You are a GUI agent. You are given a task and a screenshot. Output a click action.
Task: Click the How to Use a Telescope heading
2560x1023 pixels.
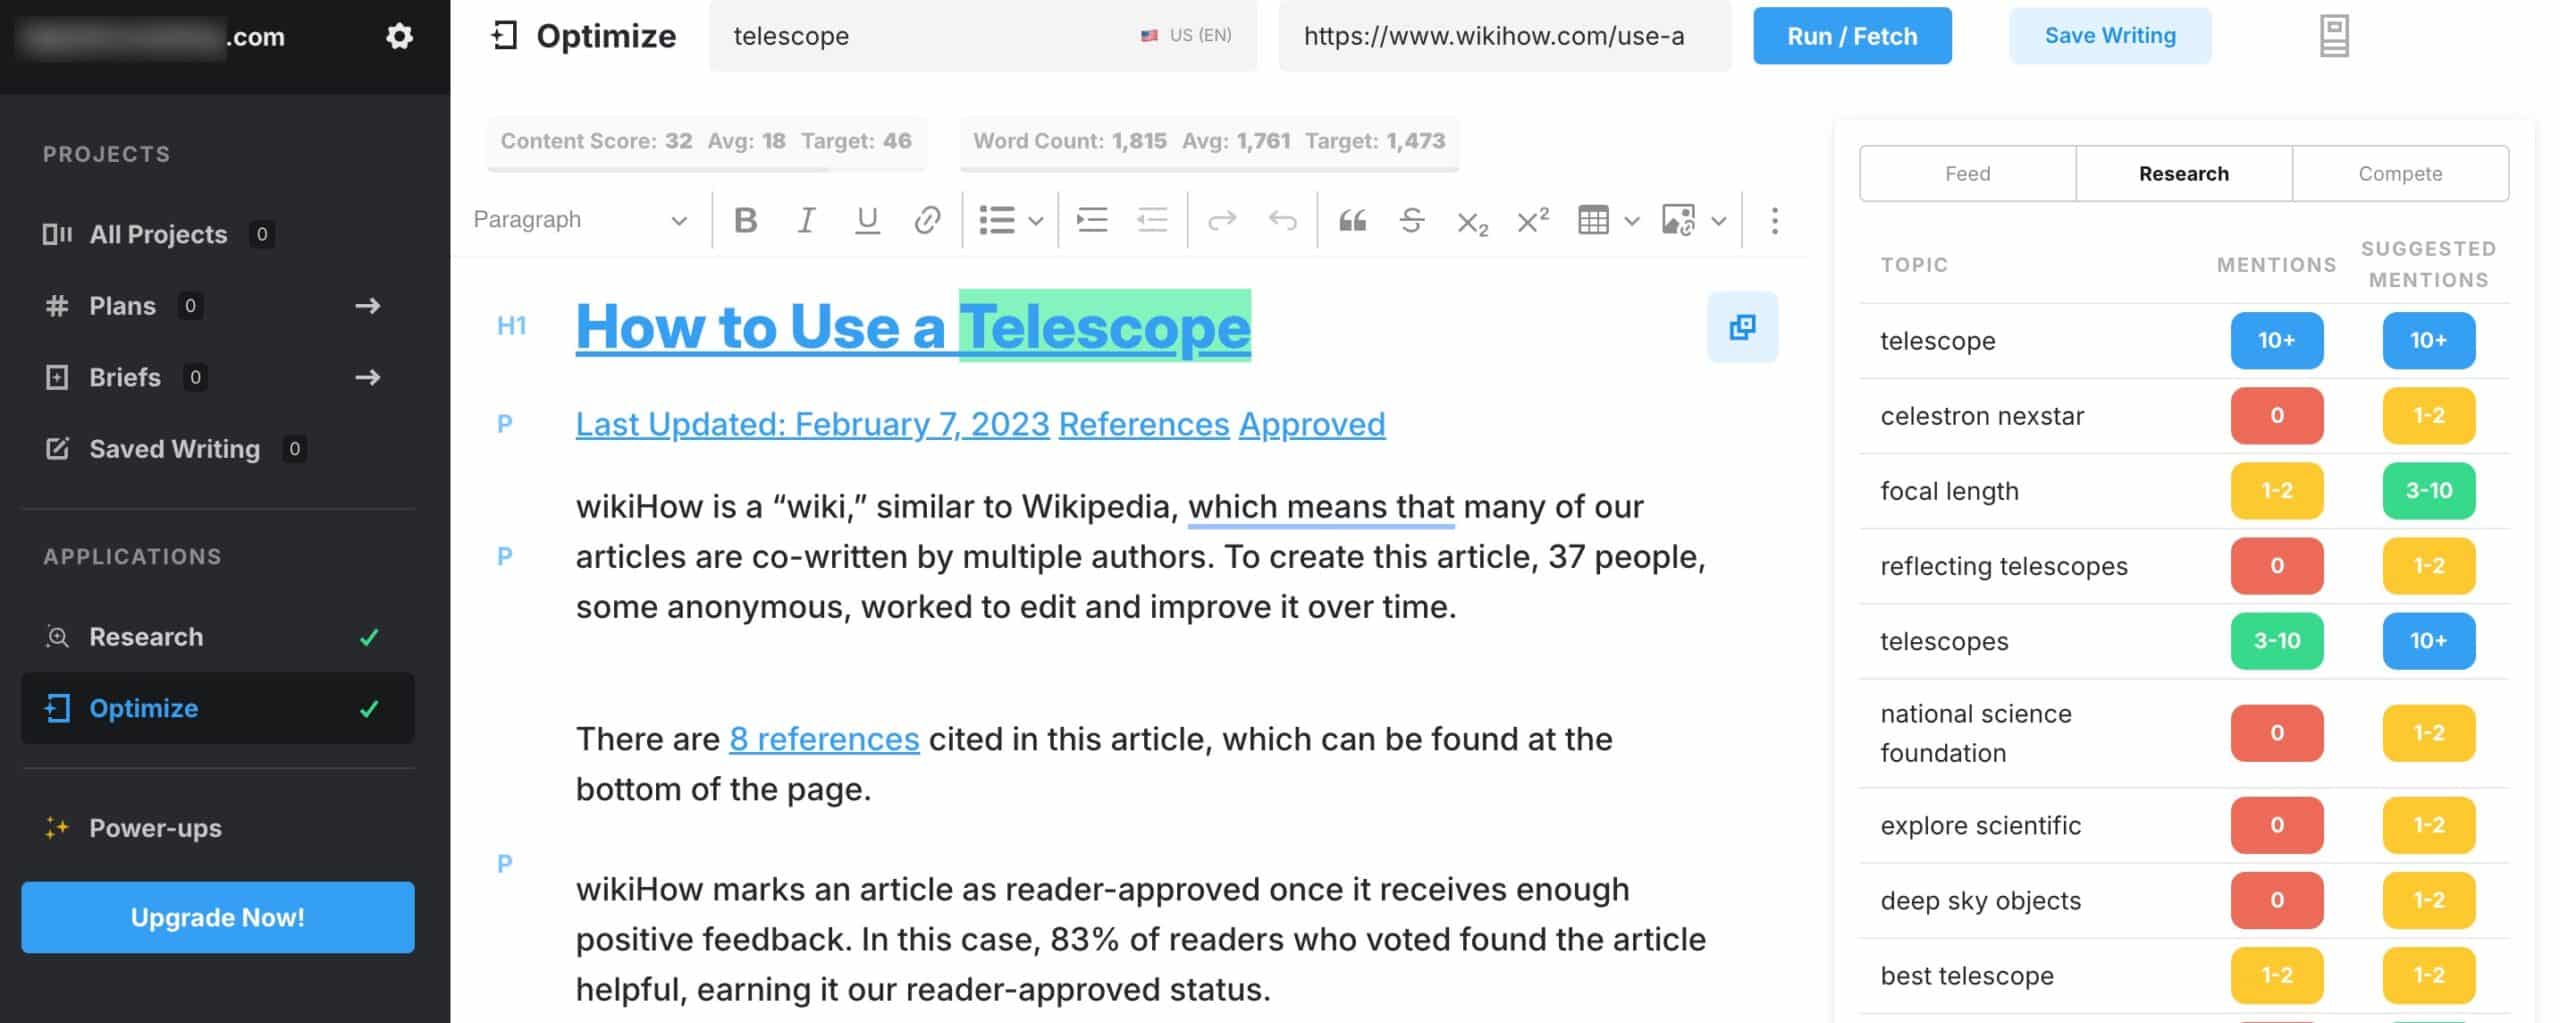click(x=913, y=327)
